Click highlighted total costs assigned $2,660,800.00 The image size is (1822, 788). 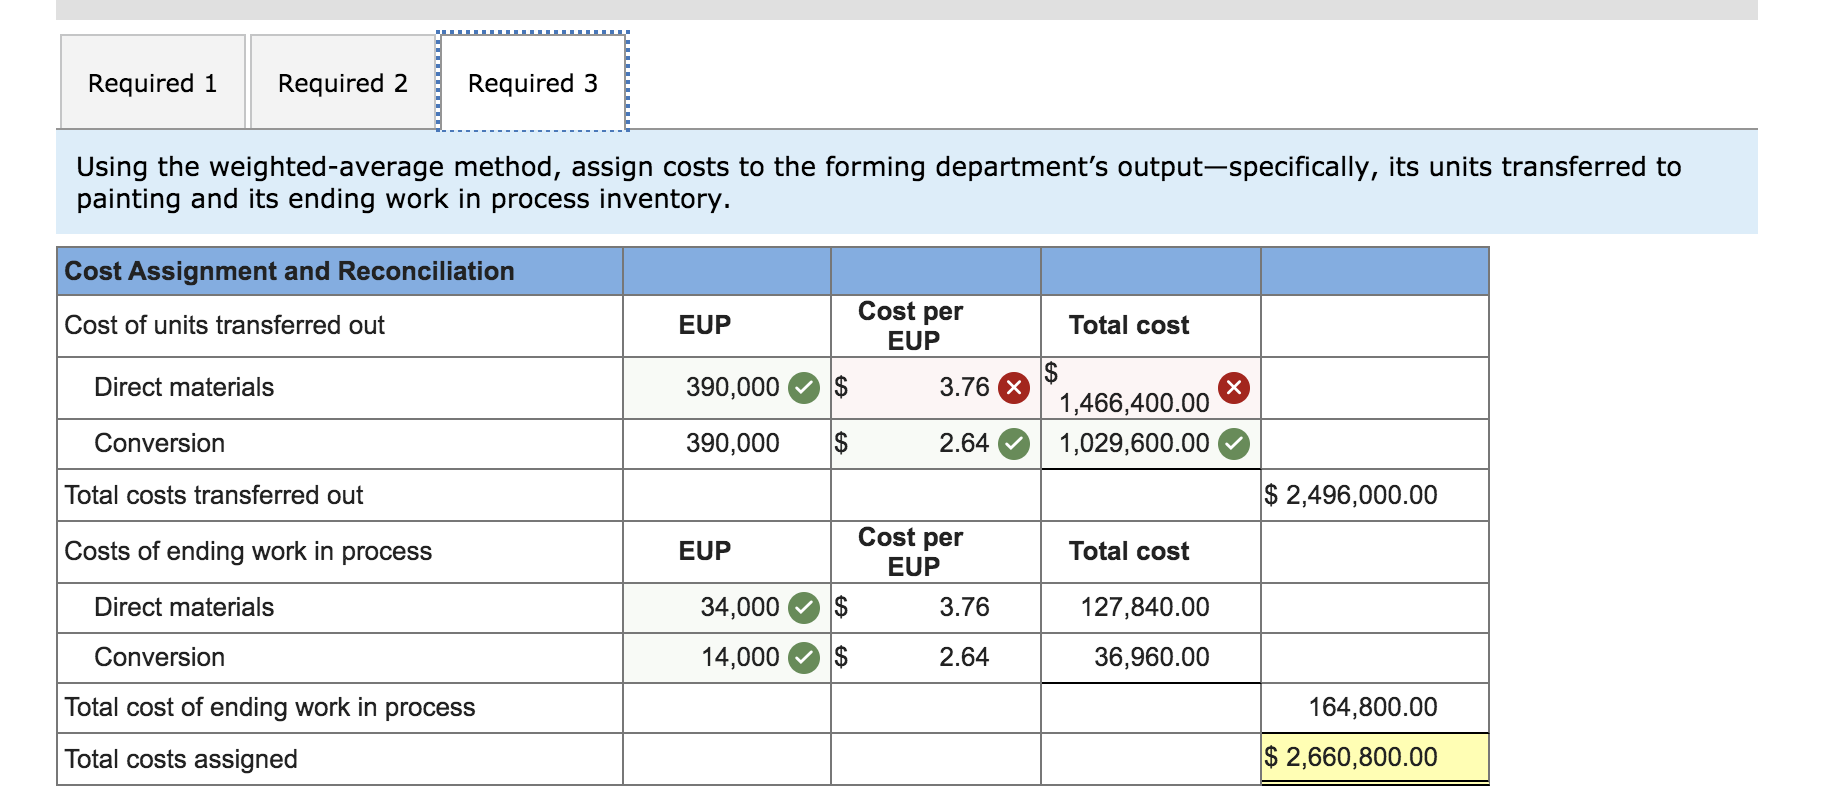pos(1375,758)
